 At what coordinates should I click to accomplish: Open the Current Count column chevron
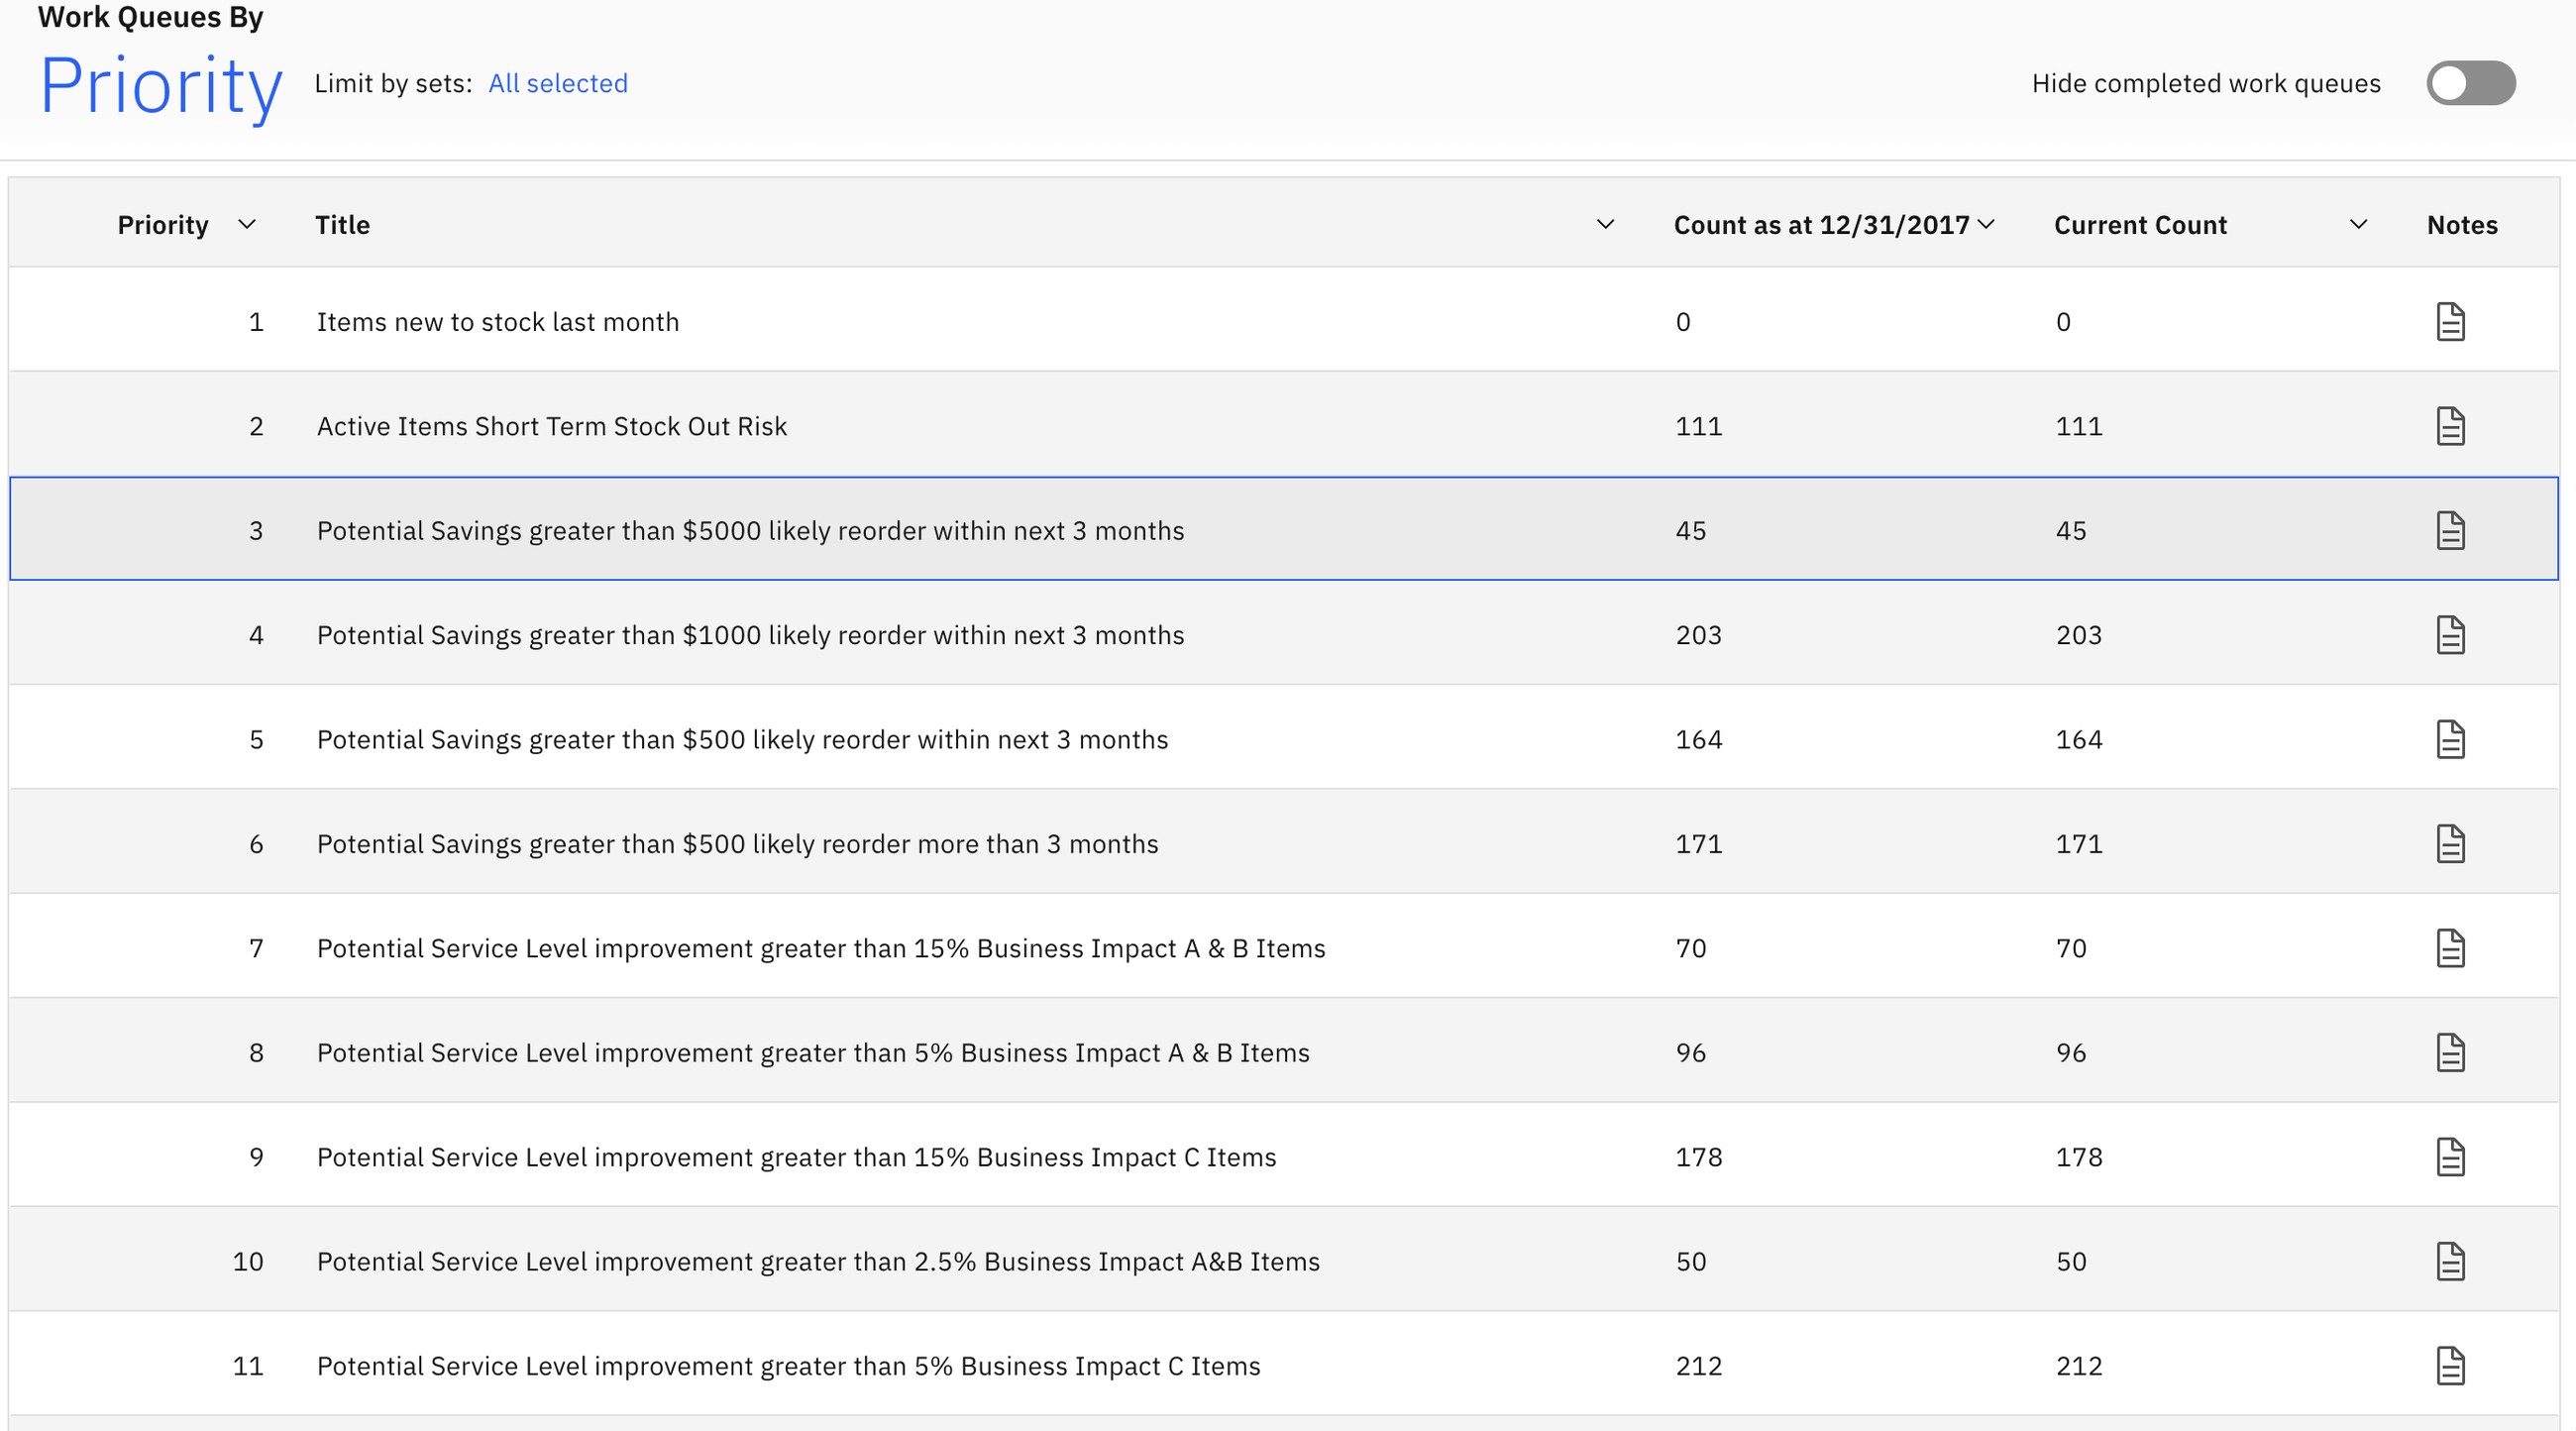(2358, 224)
